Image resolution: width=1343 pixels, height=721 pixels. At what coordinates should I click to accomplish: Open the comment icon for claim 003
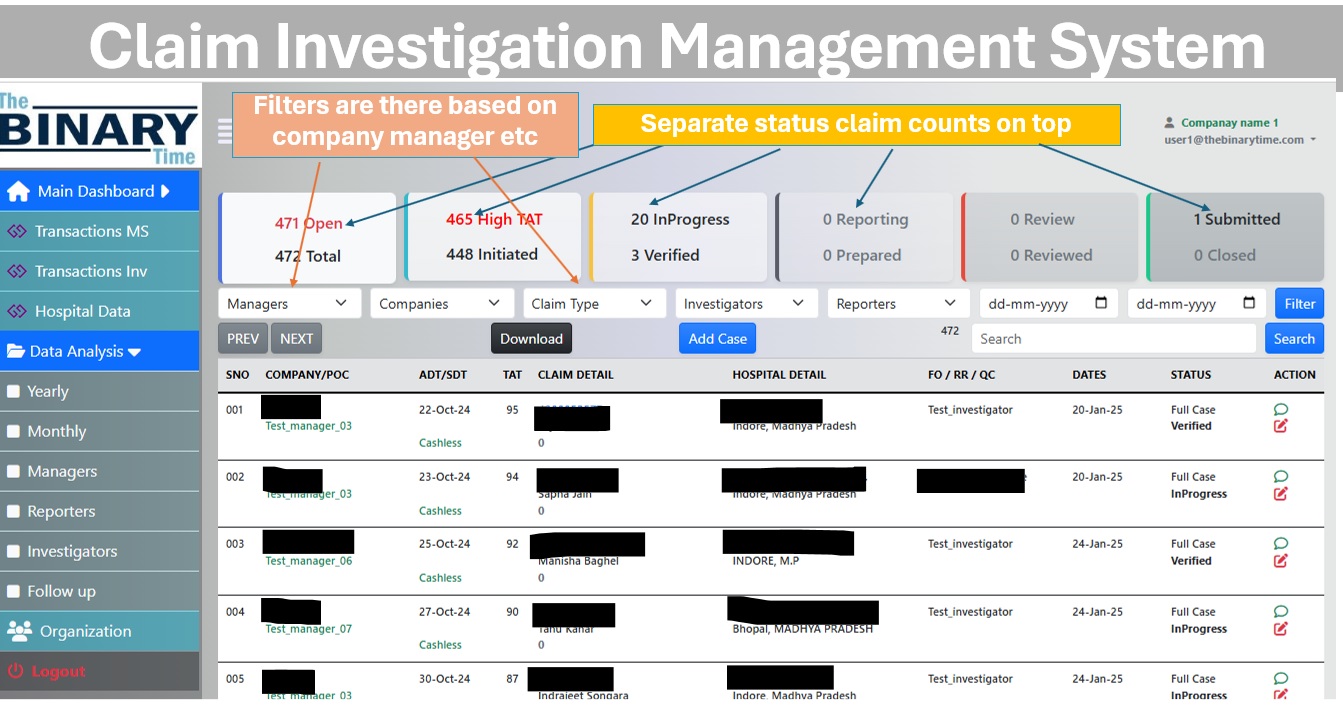click(1279, 541)
